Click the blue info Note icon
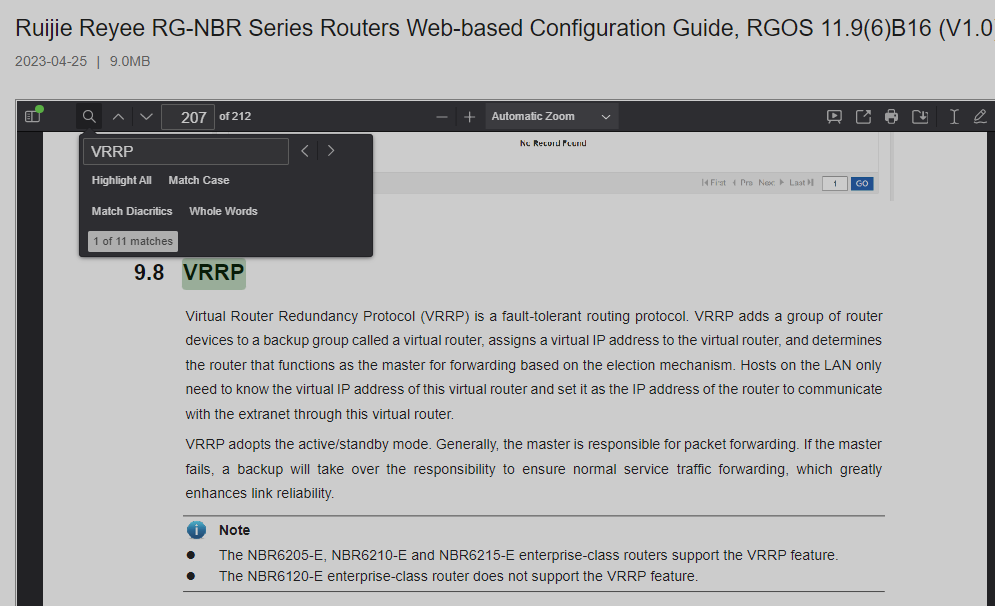Image resolution: width=995 pixels, height=606 pixels. coord(196,530)
